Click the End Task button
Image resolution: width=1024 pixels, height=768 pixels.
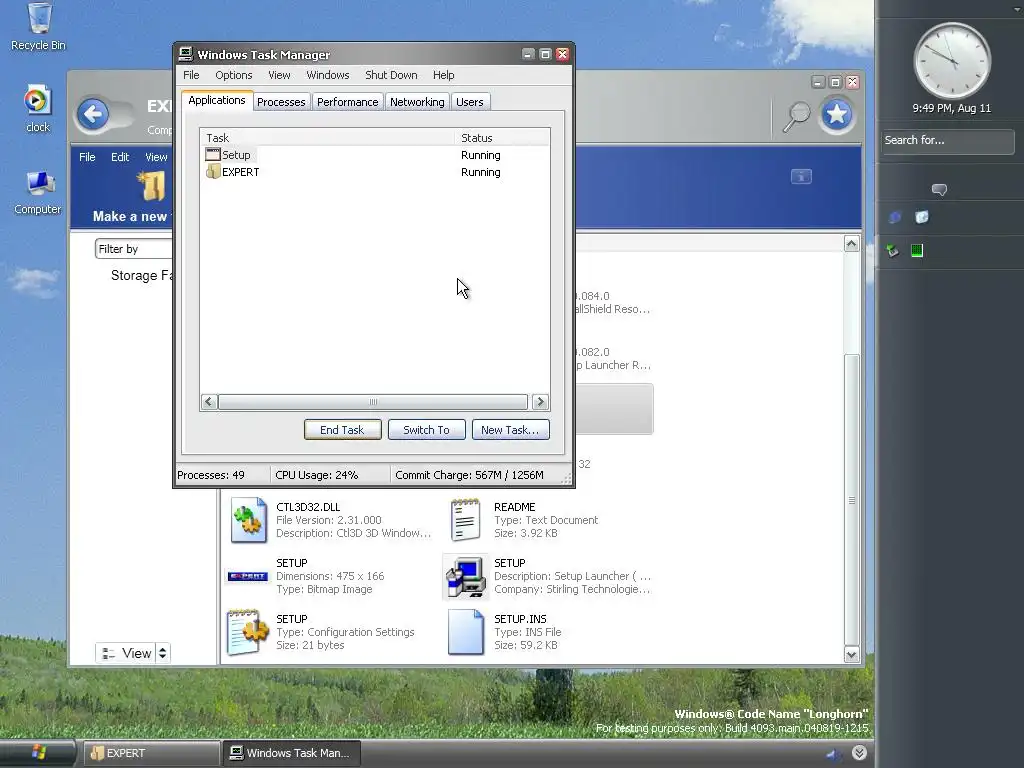[342, 430]
